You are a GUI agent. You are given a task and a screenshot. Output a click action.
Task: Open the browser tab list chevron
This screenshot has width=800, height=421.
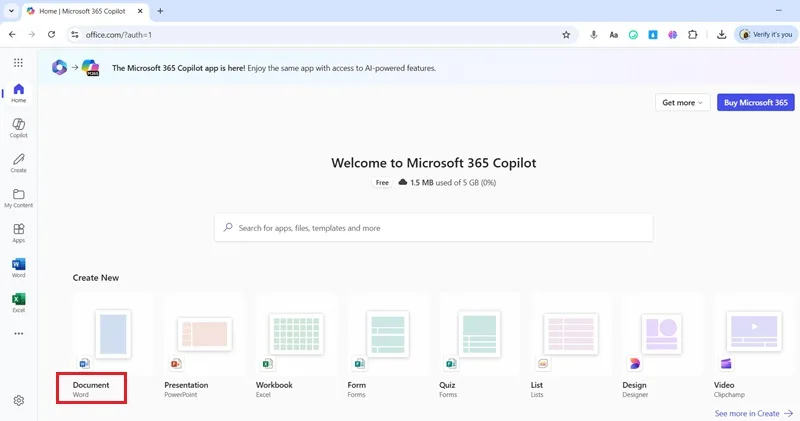(x=11, y=11)
